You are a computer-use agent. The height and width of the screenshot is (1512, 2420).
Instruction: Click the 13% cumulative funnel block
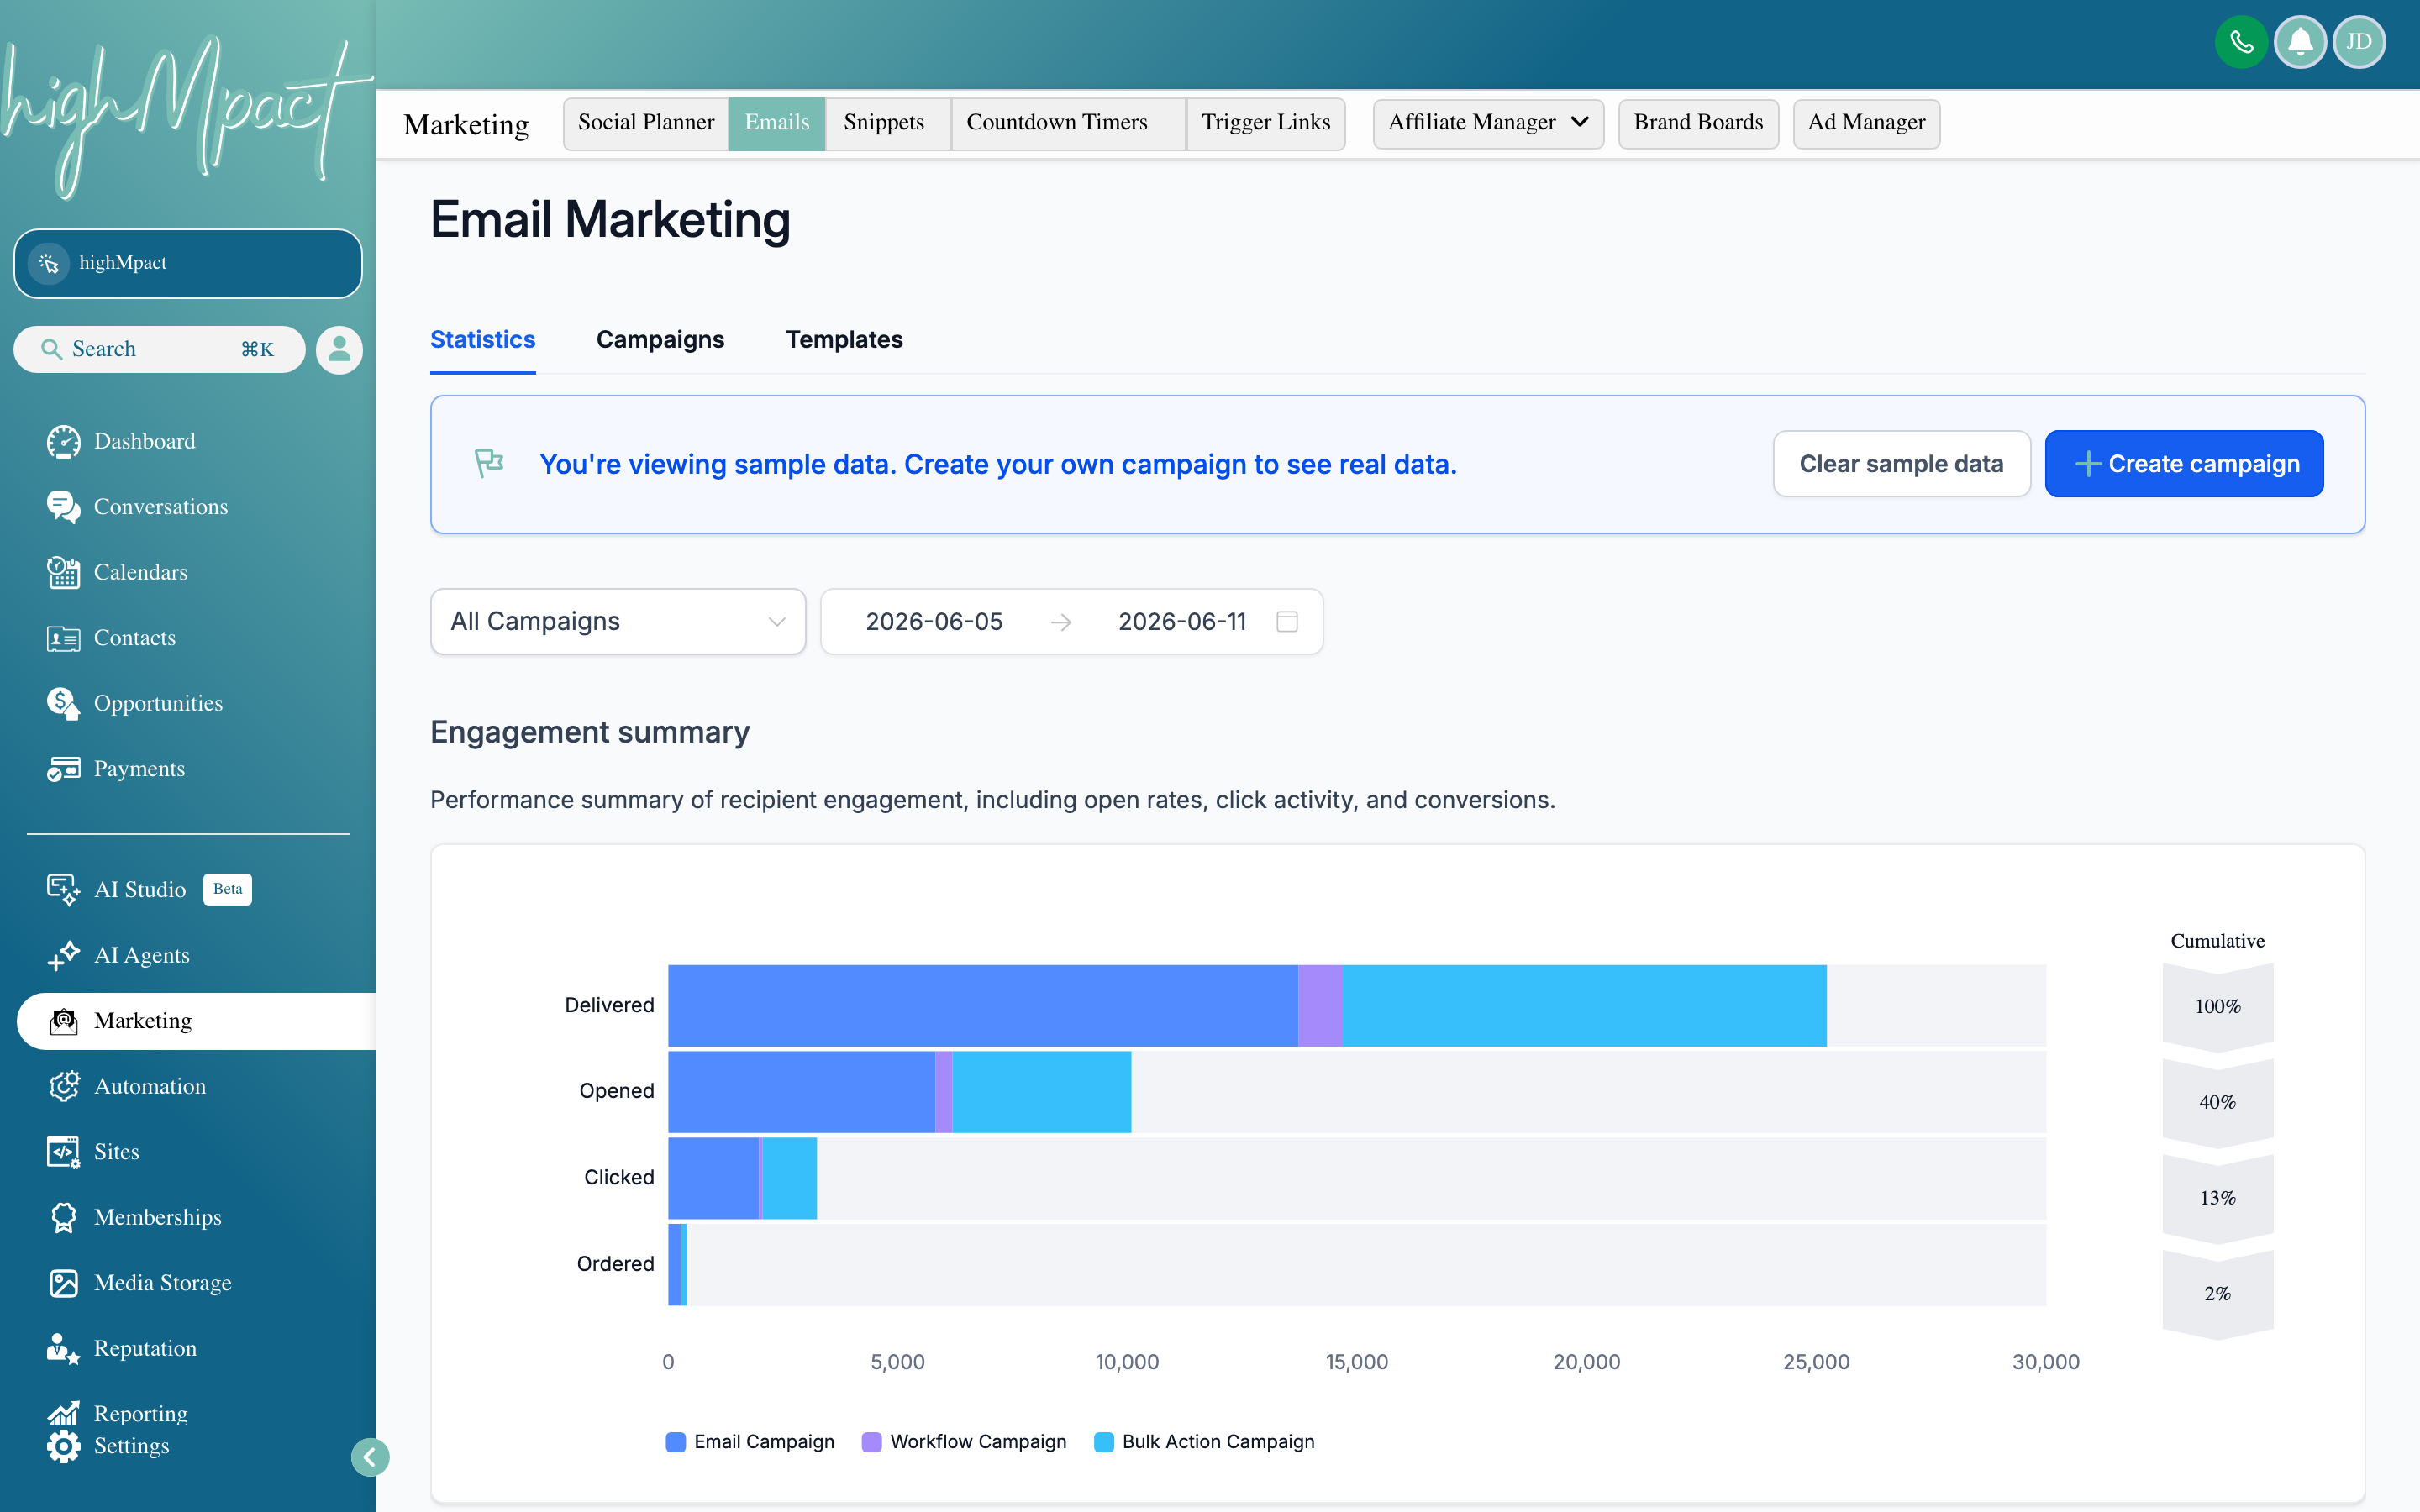[2217, 1198]
